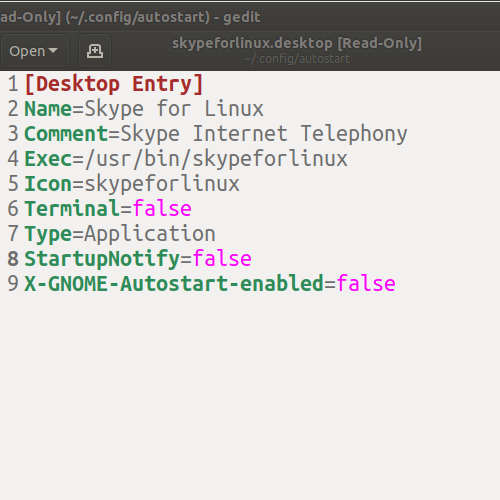
Task: Click line number 1 in the gutter
Action: (x=13, y=84)
